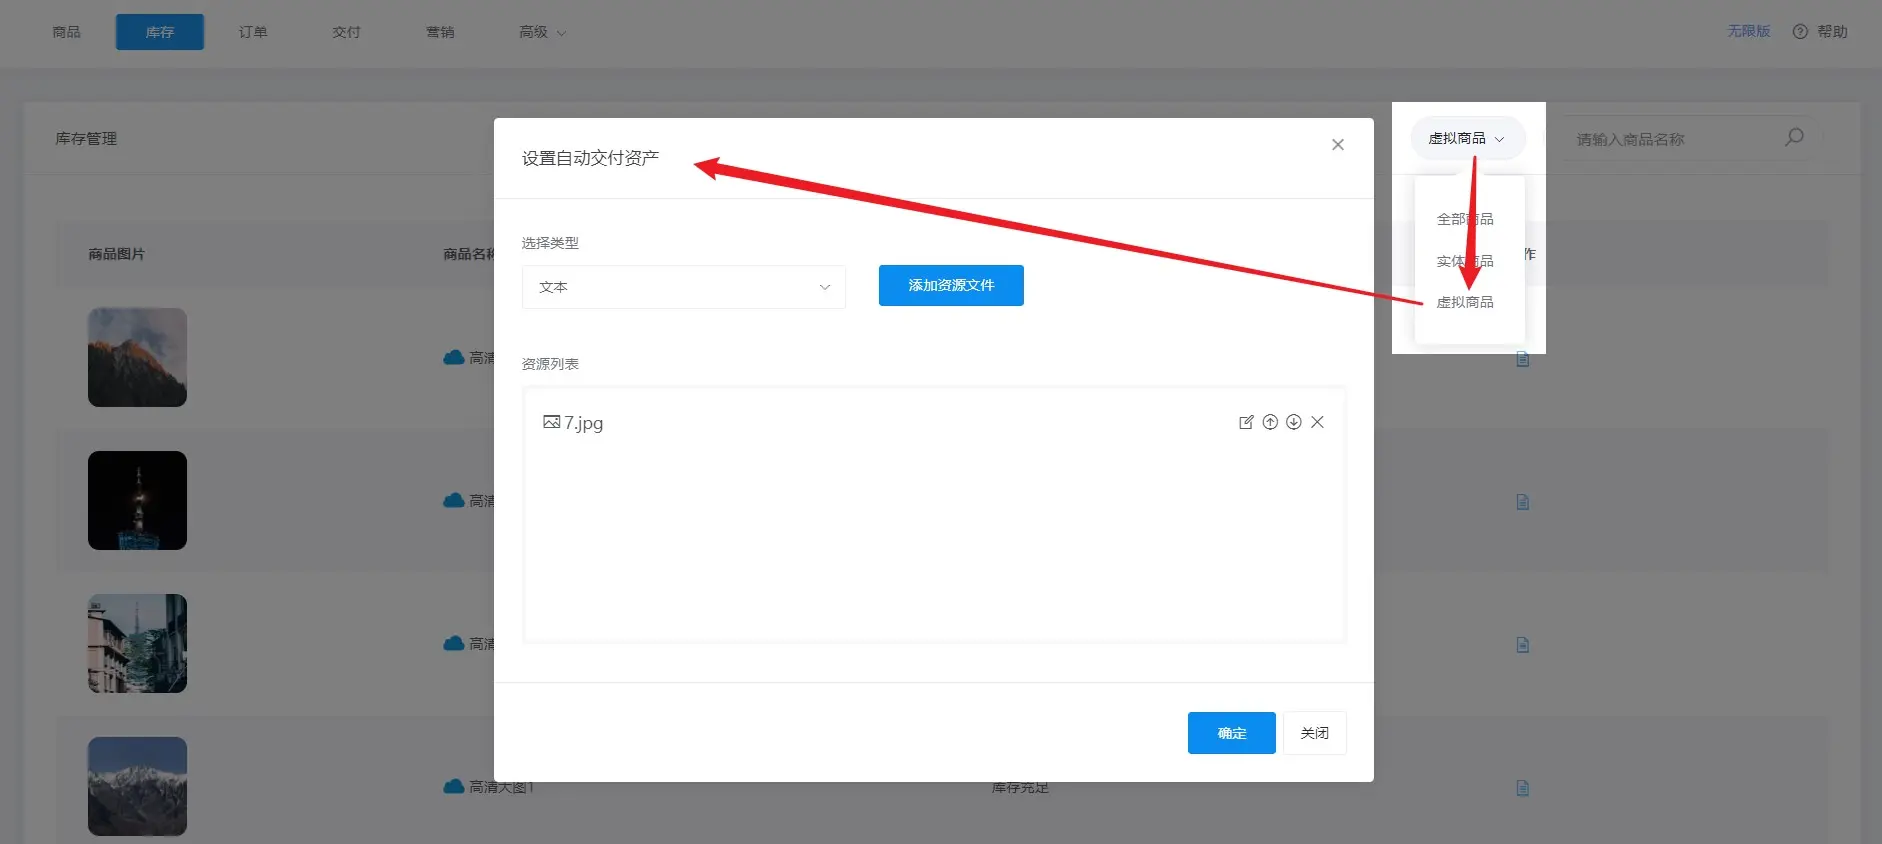Image resolution: width=1882 pixels, height=844 pixels.
Task: Confirm with the 确定 button
Action: tap(1231, 733)
